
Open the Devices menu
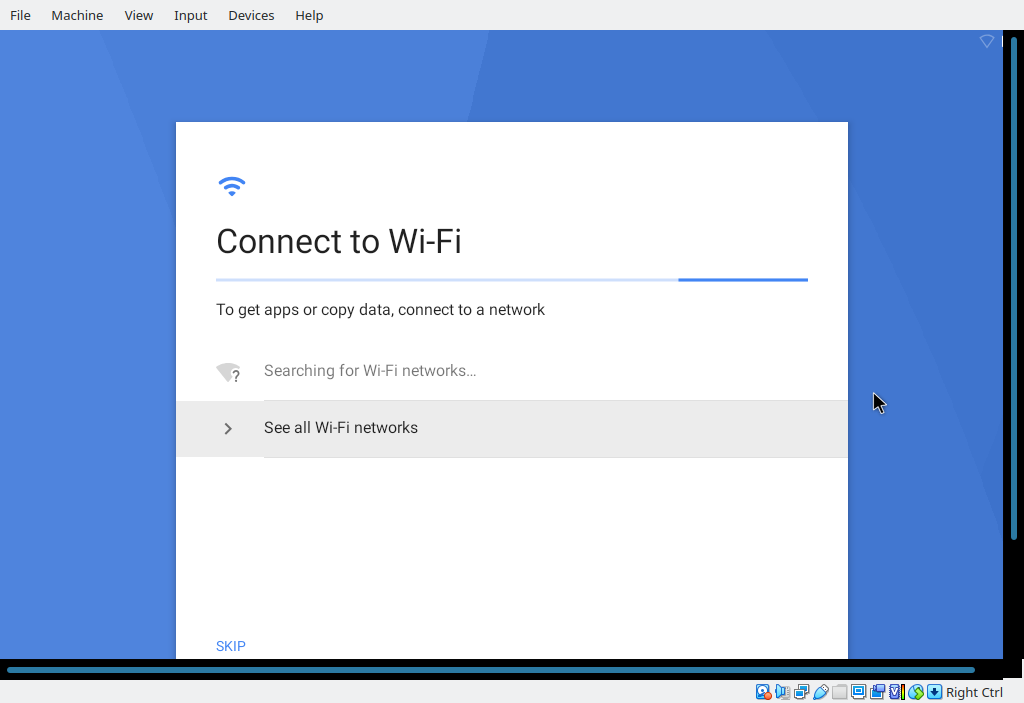[251, 15]
